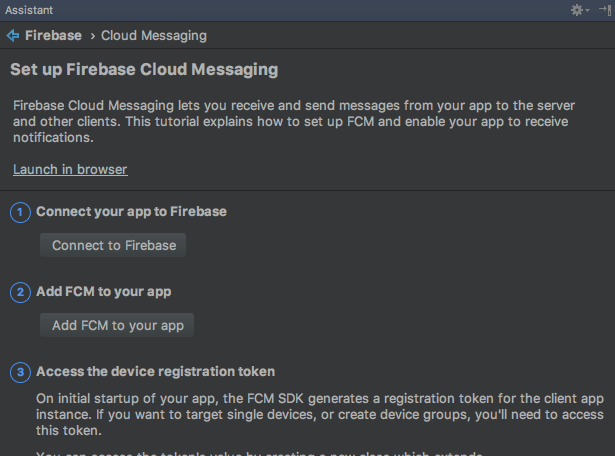Open the Launch in browser link
The image size is (615, 456).
coord(70,169)
